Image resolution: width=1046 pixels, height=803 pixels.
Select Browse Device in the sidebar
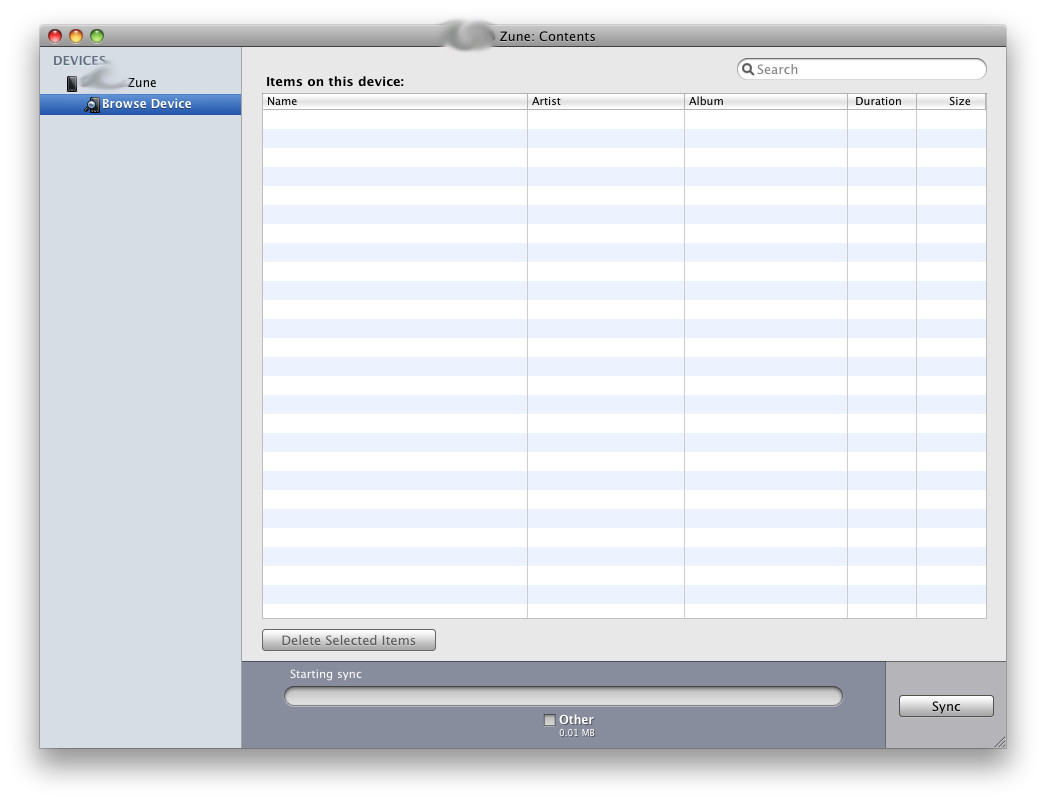(140, 104)
